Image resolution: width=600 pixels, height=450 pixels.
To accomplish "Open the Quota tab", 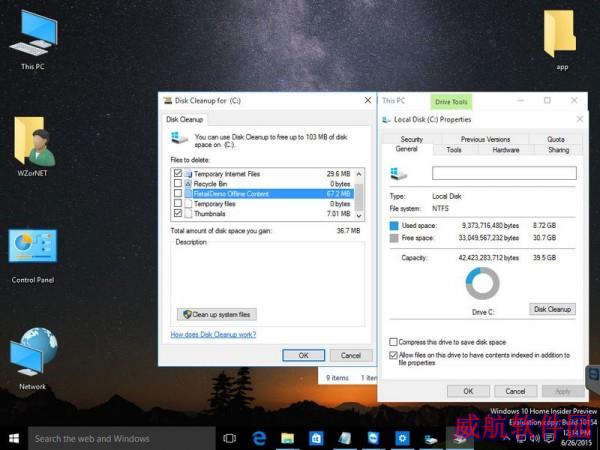I will (556, 139).
